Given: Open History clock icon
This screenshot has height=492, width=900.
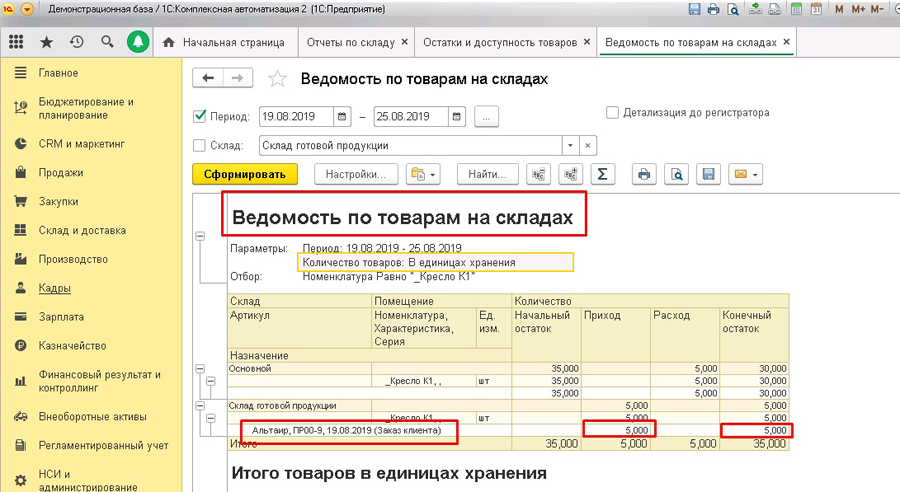Looking at the screenshot, I should pos(77,42).
